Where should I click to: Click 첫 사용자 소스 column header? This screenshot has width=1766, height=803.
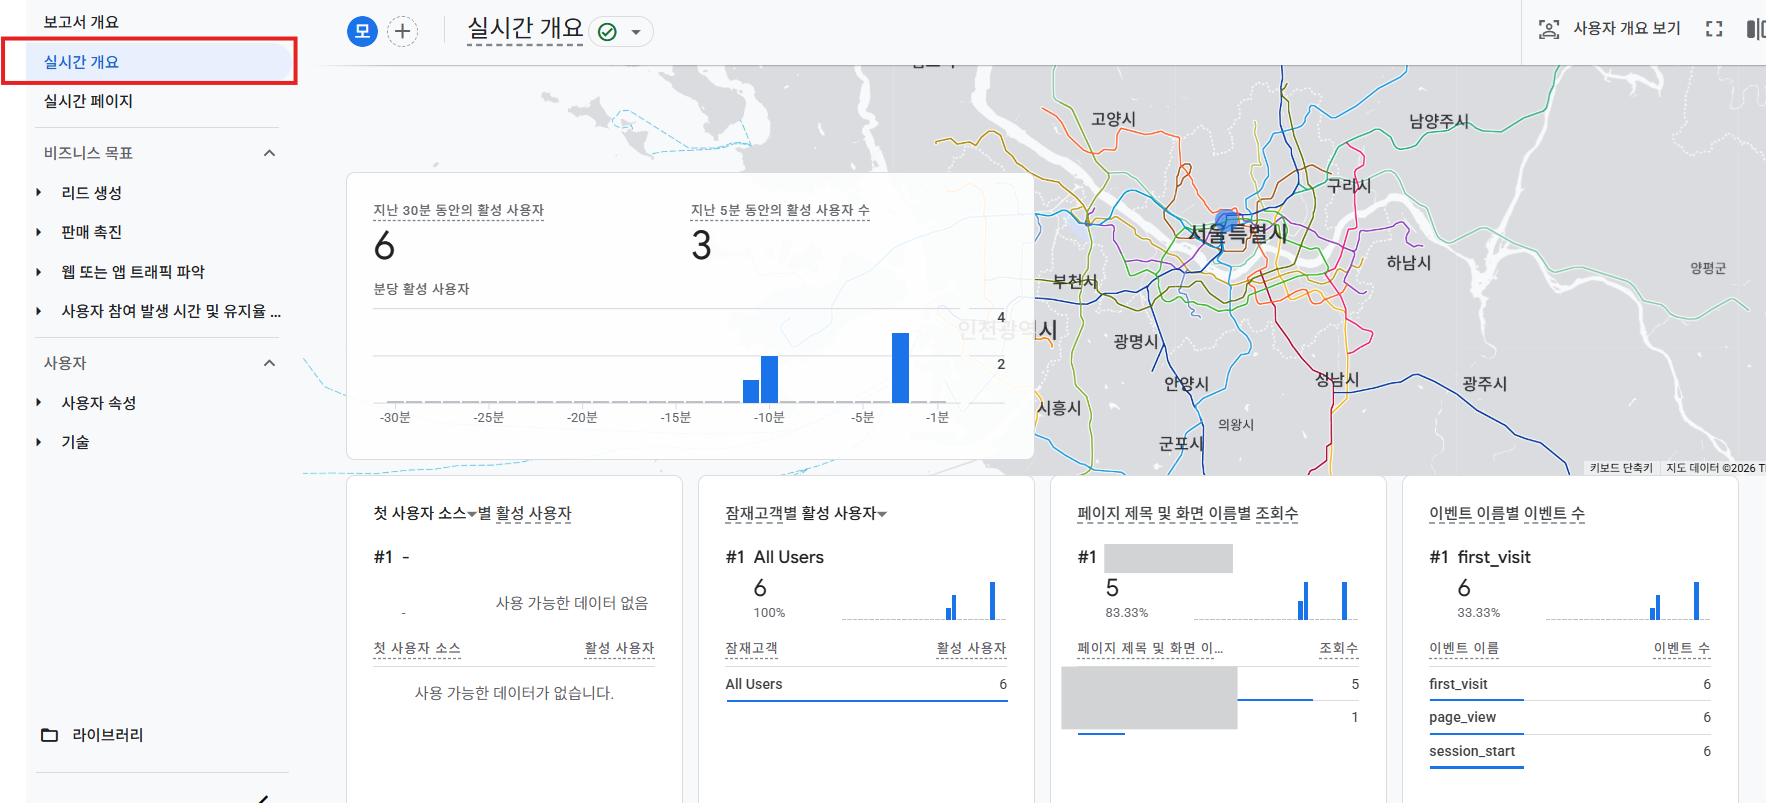click(x=416, y=648)
